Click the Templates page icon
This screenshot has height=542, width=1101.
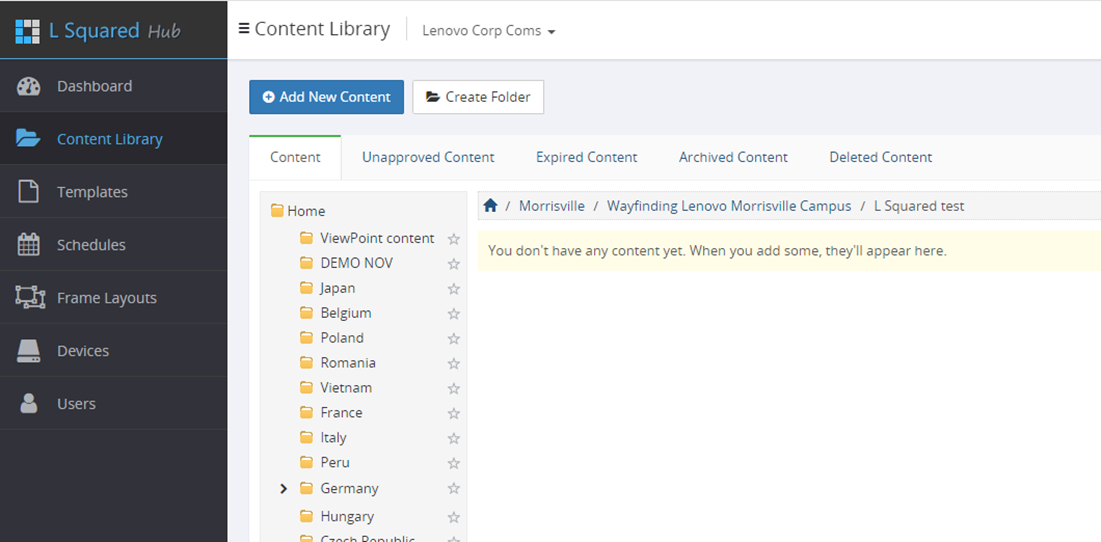click(x=28, y=192)
